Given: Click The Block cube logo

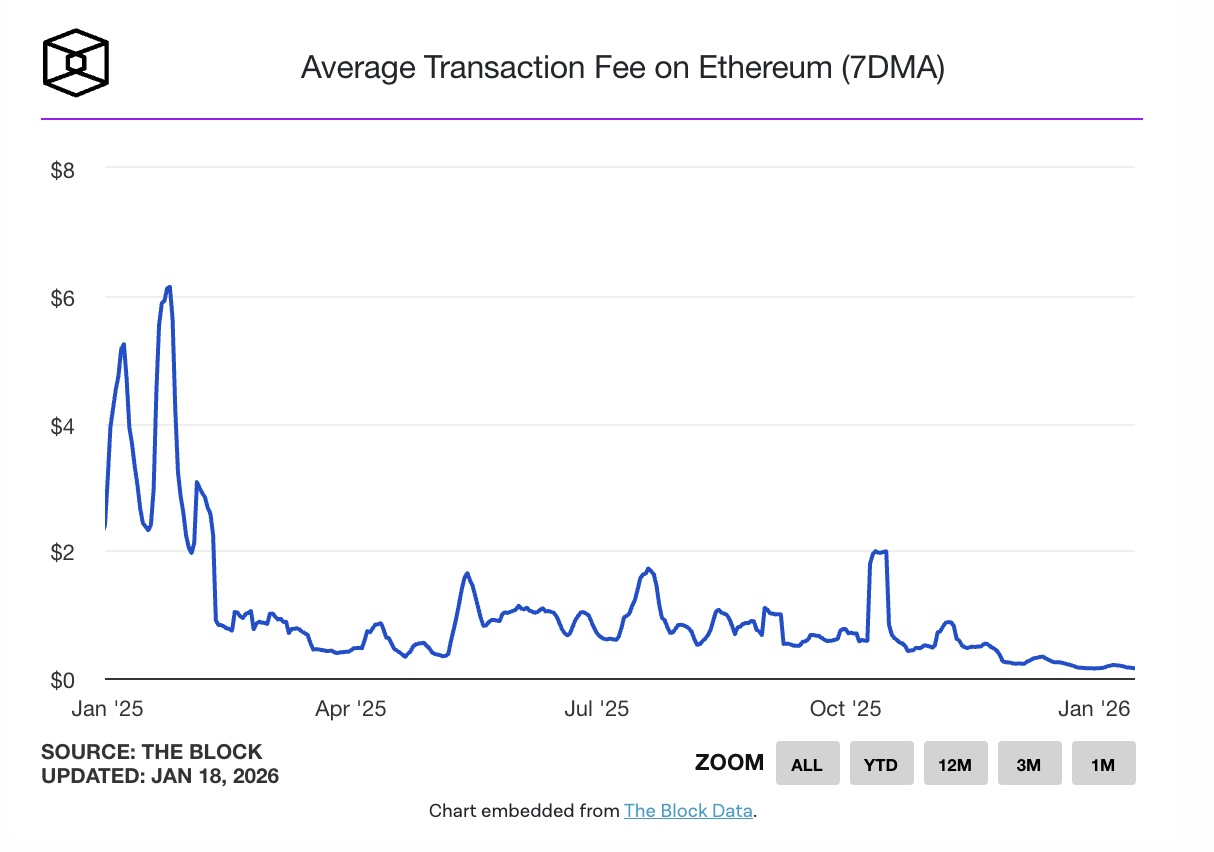Looking at the screenshot, I should pyautogui.click(x=75, y=65).
